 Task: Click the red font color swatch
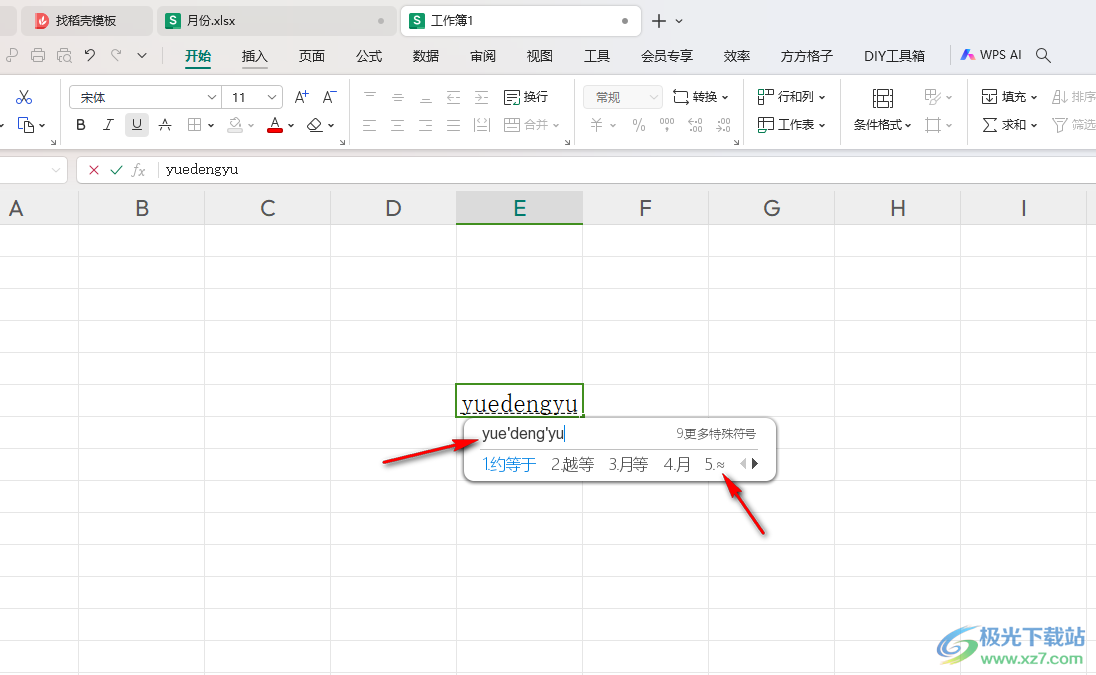coord(275,125)
